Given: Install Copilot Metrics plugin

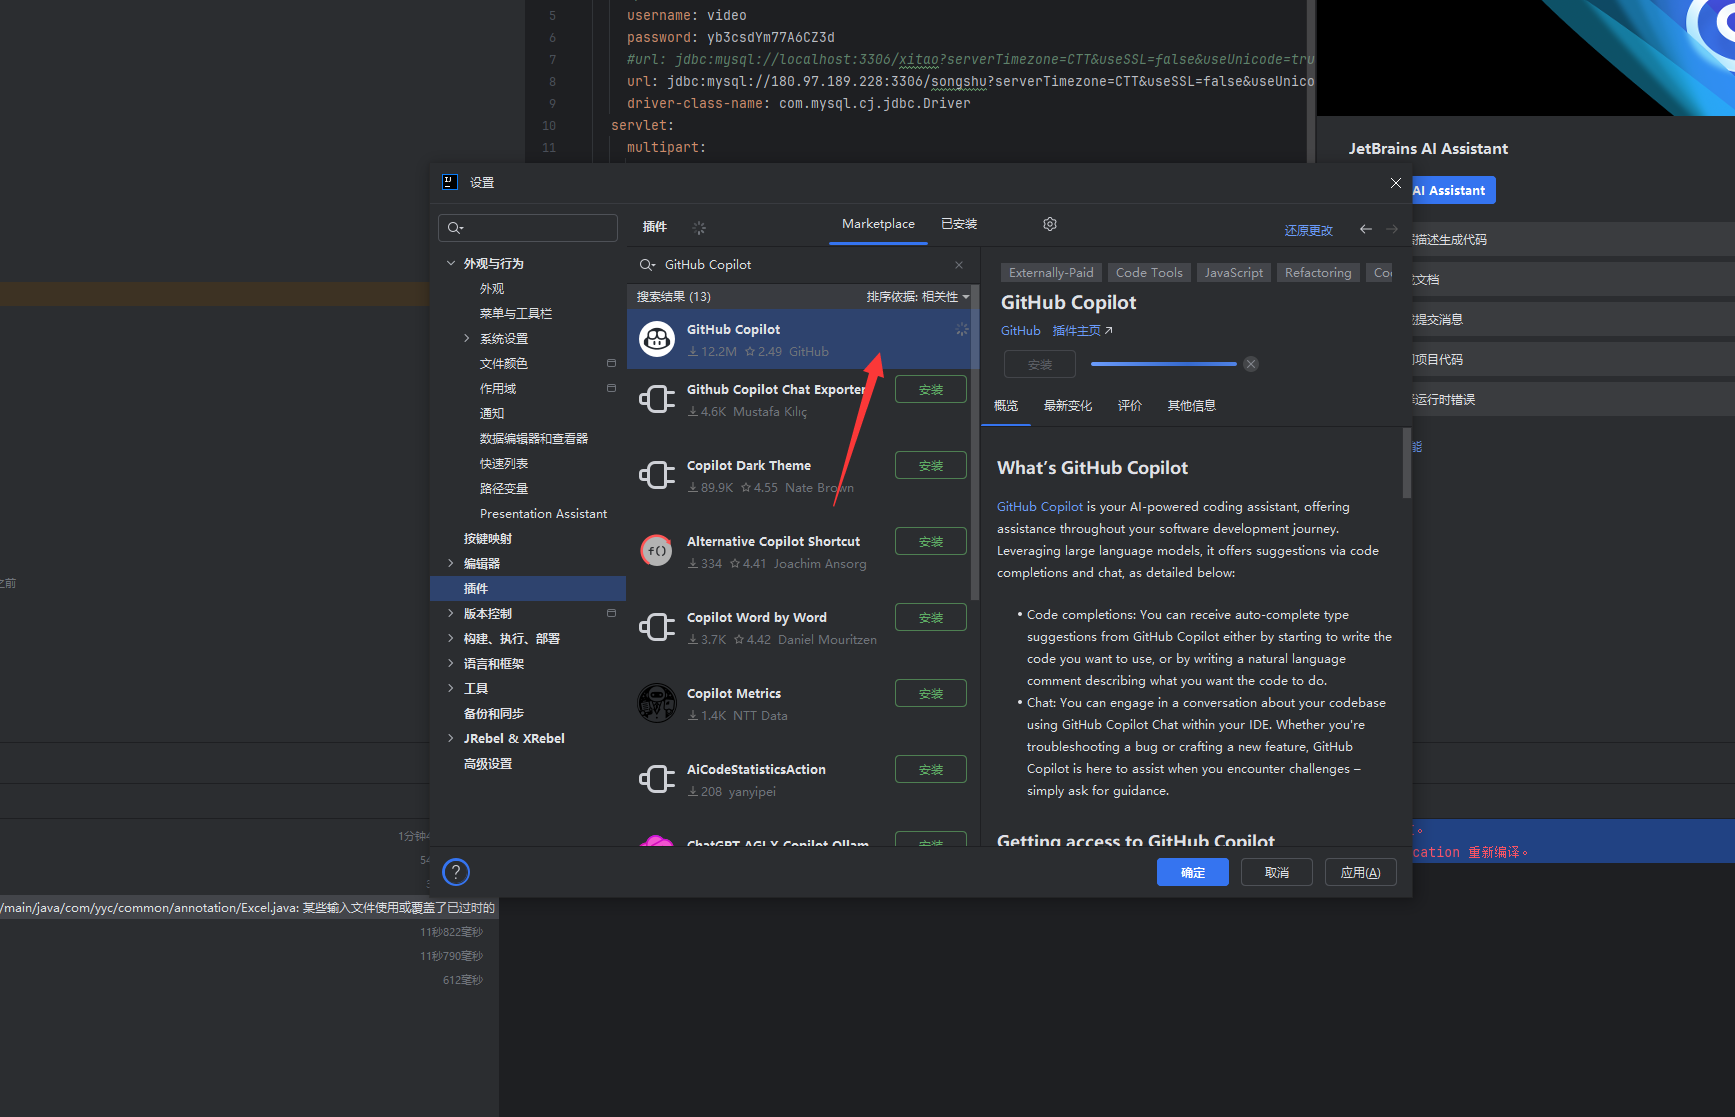Looking at the screenshot, I should [931, 693].
